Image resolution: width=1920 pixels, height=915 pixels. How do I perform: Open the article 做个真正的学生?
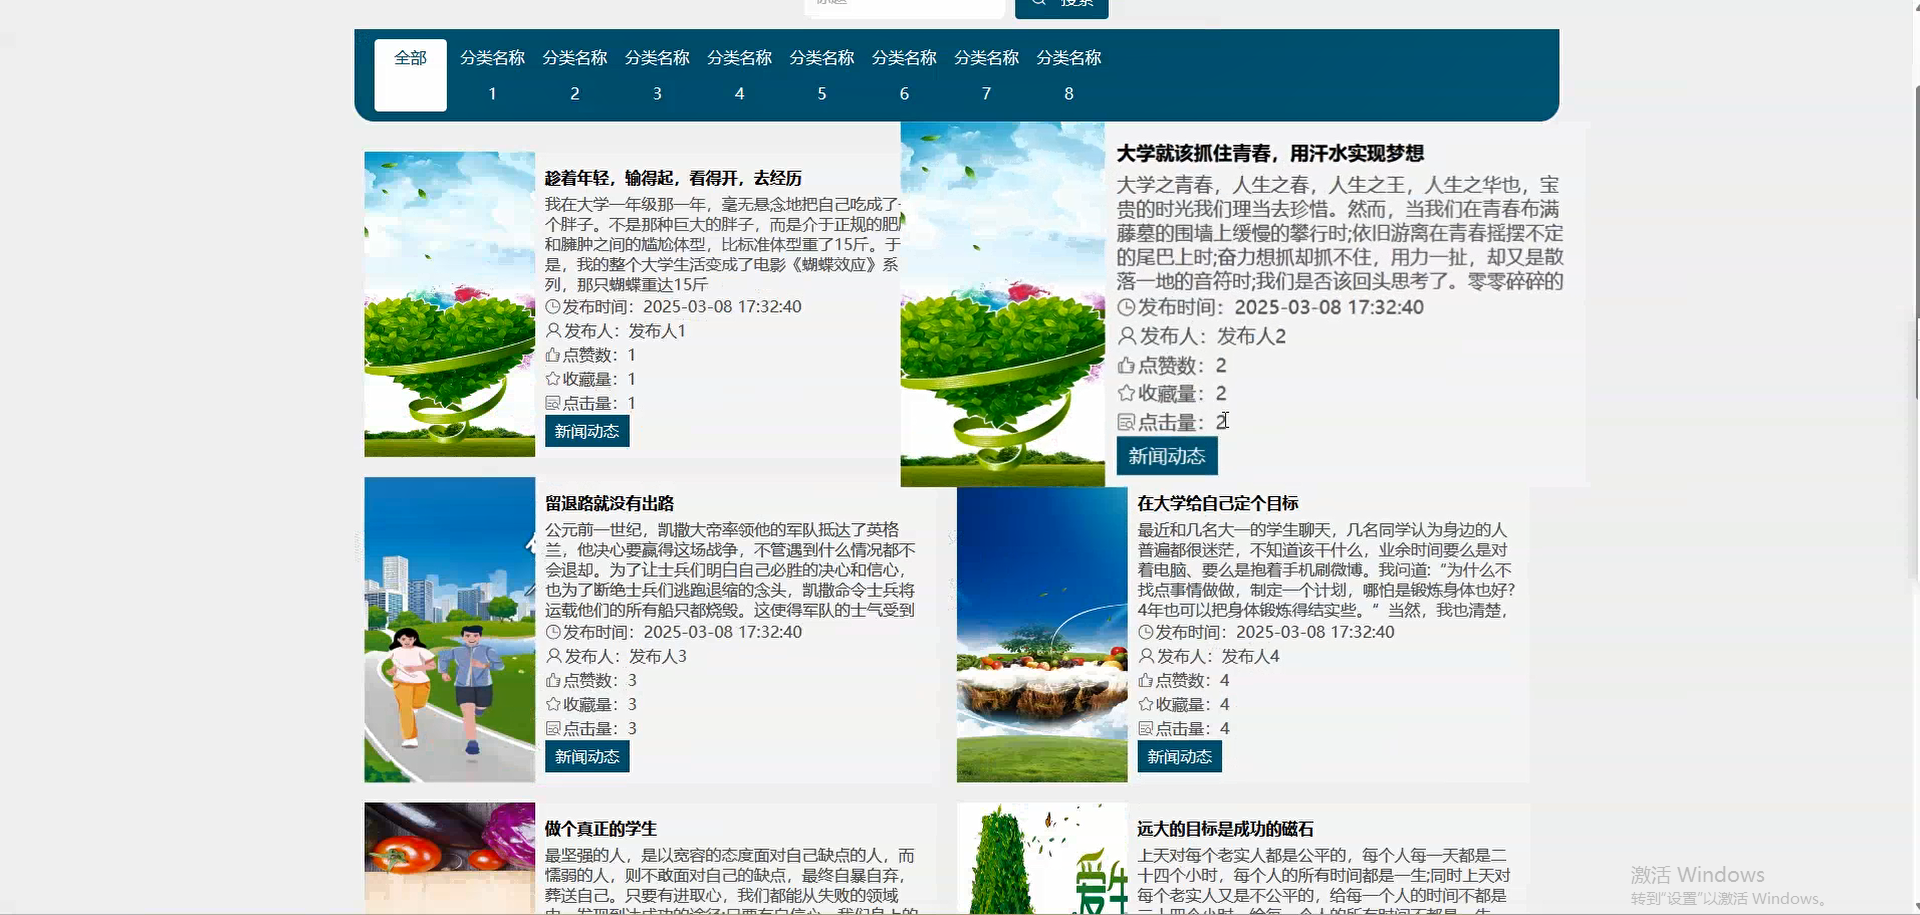[599, 829]
